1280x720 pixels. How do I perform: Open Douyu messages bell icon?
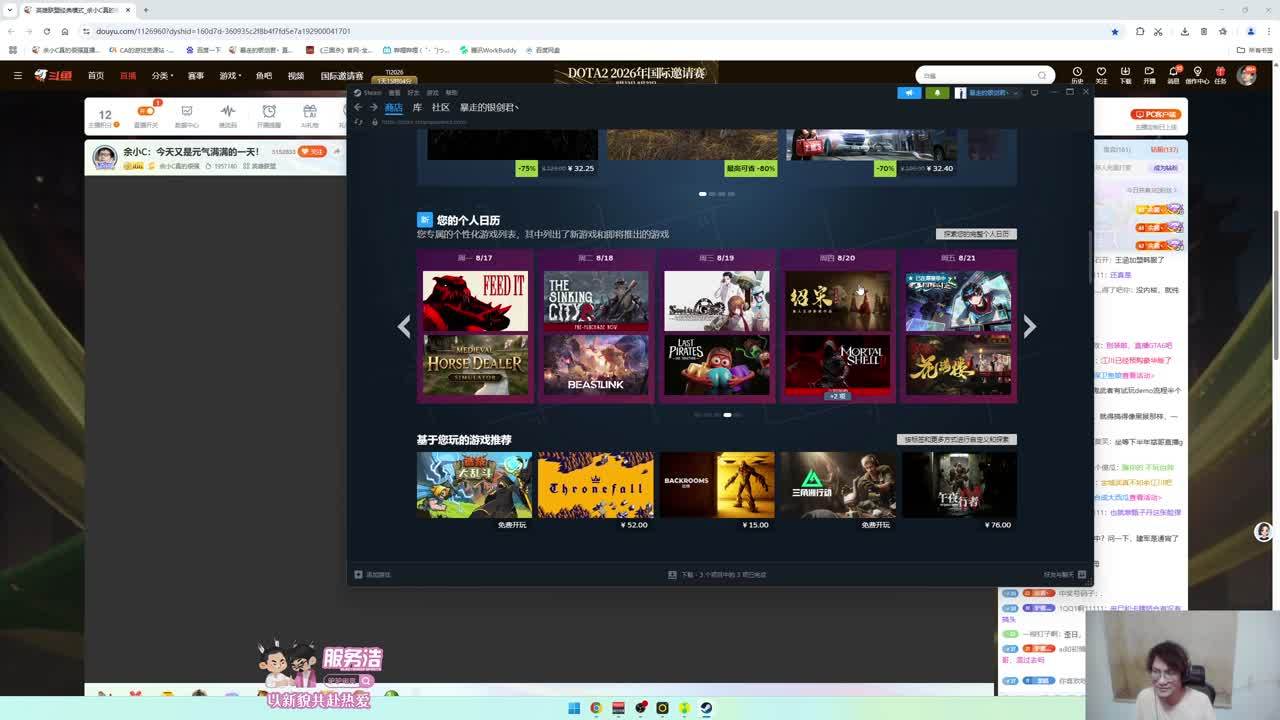point(1172,75)
